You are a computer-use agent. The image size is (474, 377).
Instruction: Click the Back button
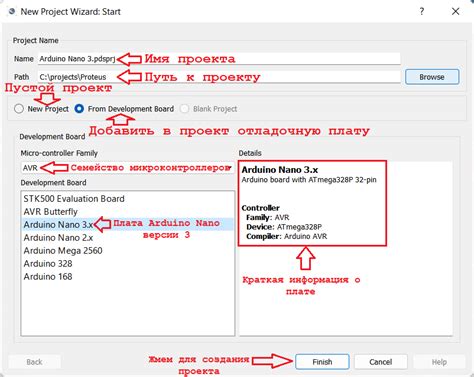(x=34, y=362)
